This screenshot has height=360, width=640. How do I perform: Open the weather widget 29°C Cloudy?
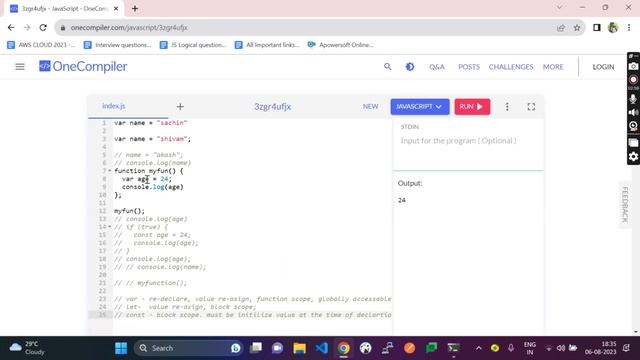[27, 348]
